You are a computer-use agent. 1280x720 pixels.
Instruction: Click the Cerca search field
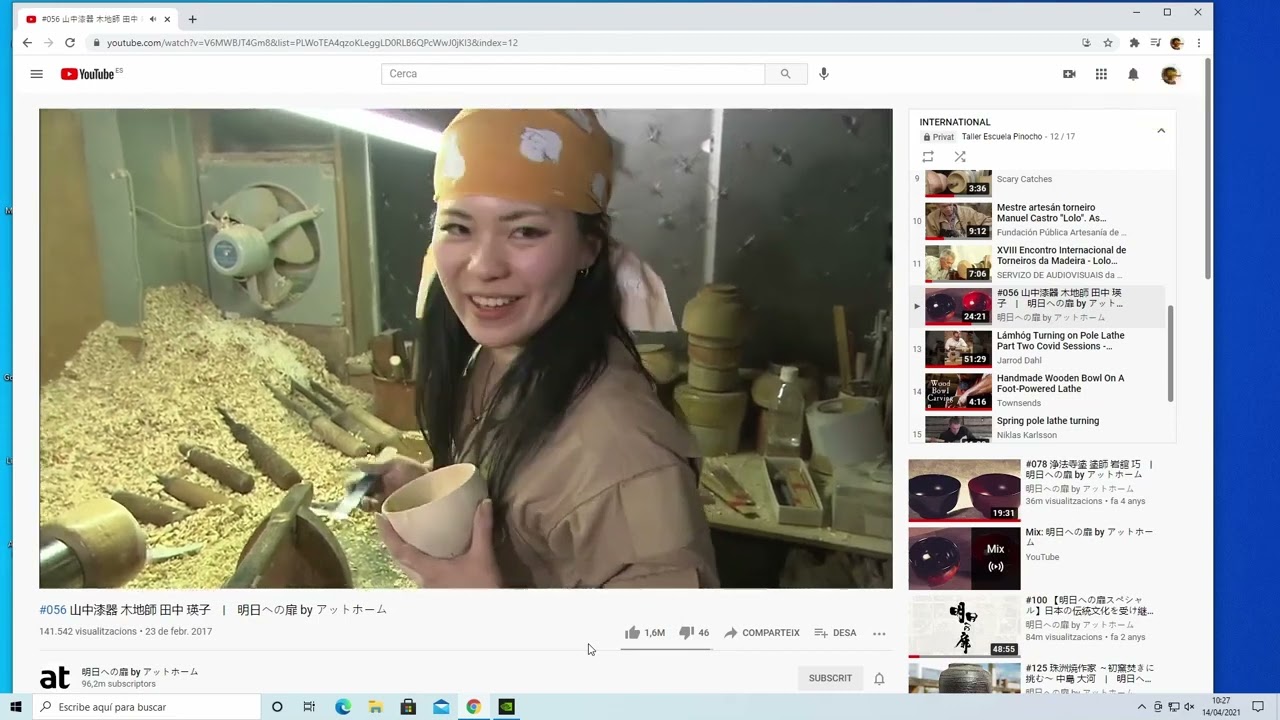(572, 74)
